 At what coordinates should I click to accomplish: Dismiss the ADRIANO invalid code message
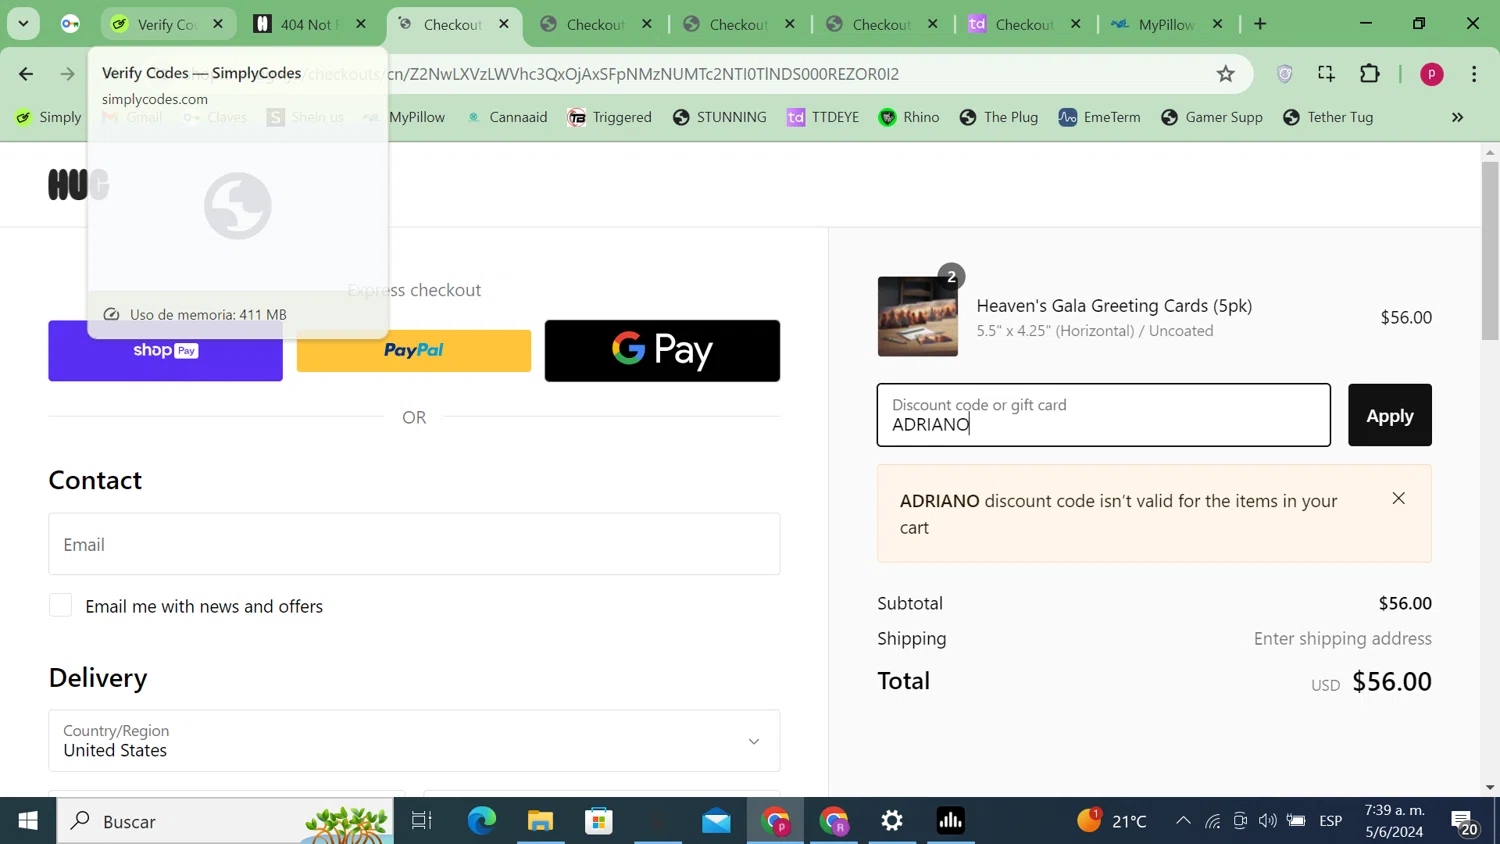pos(1398,498)
